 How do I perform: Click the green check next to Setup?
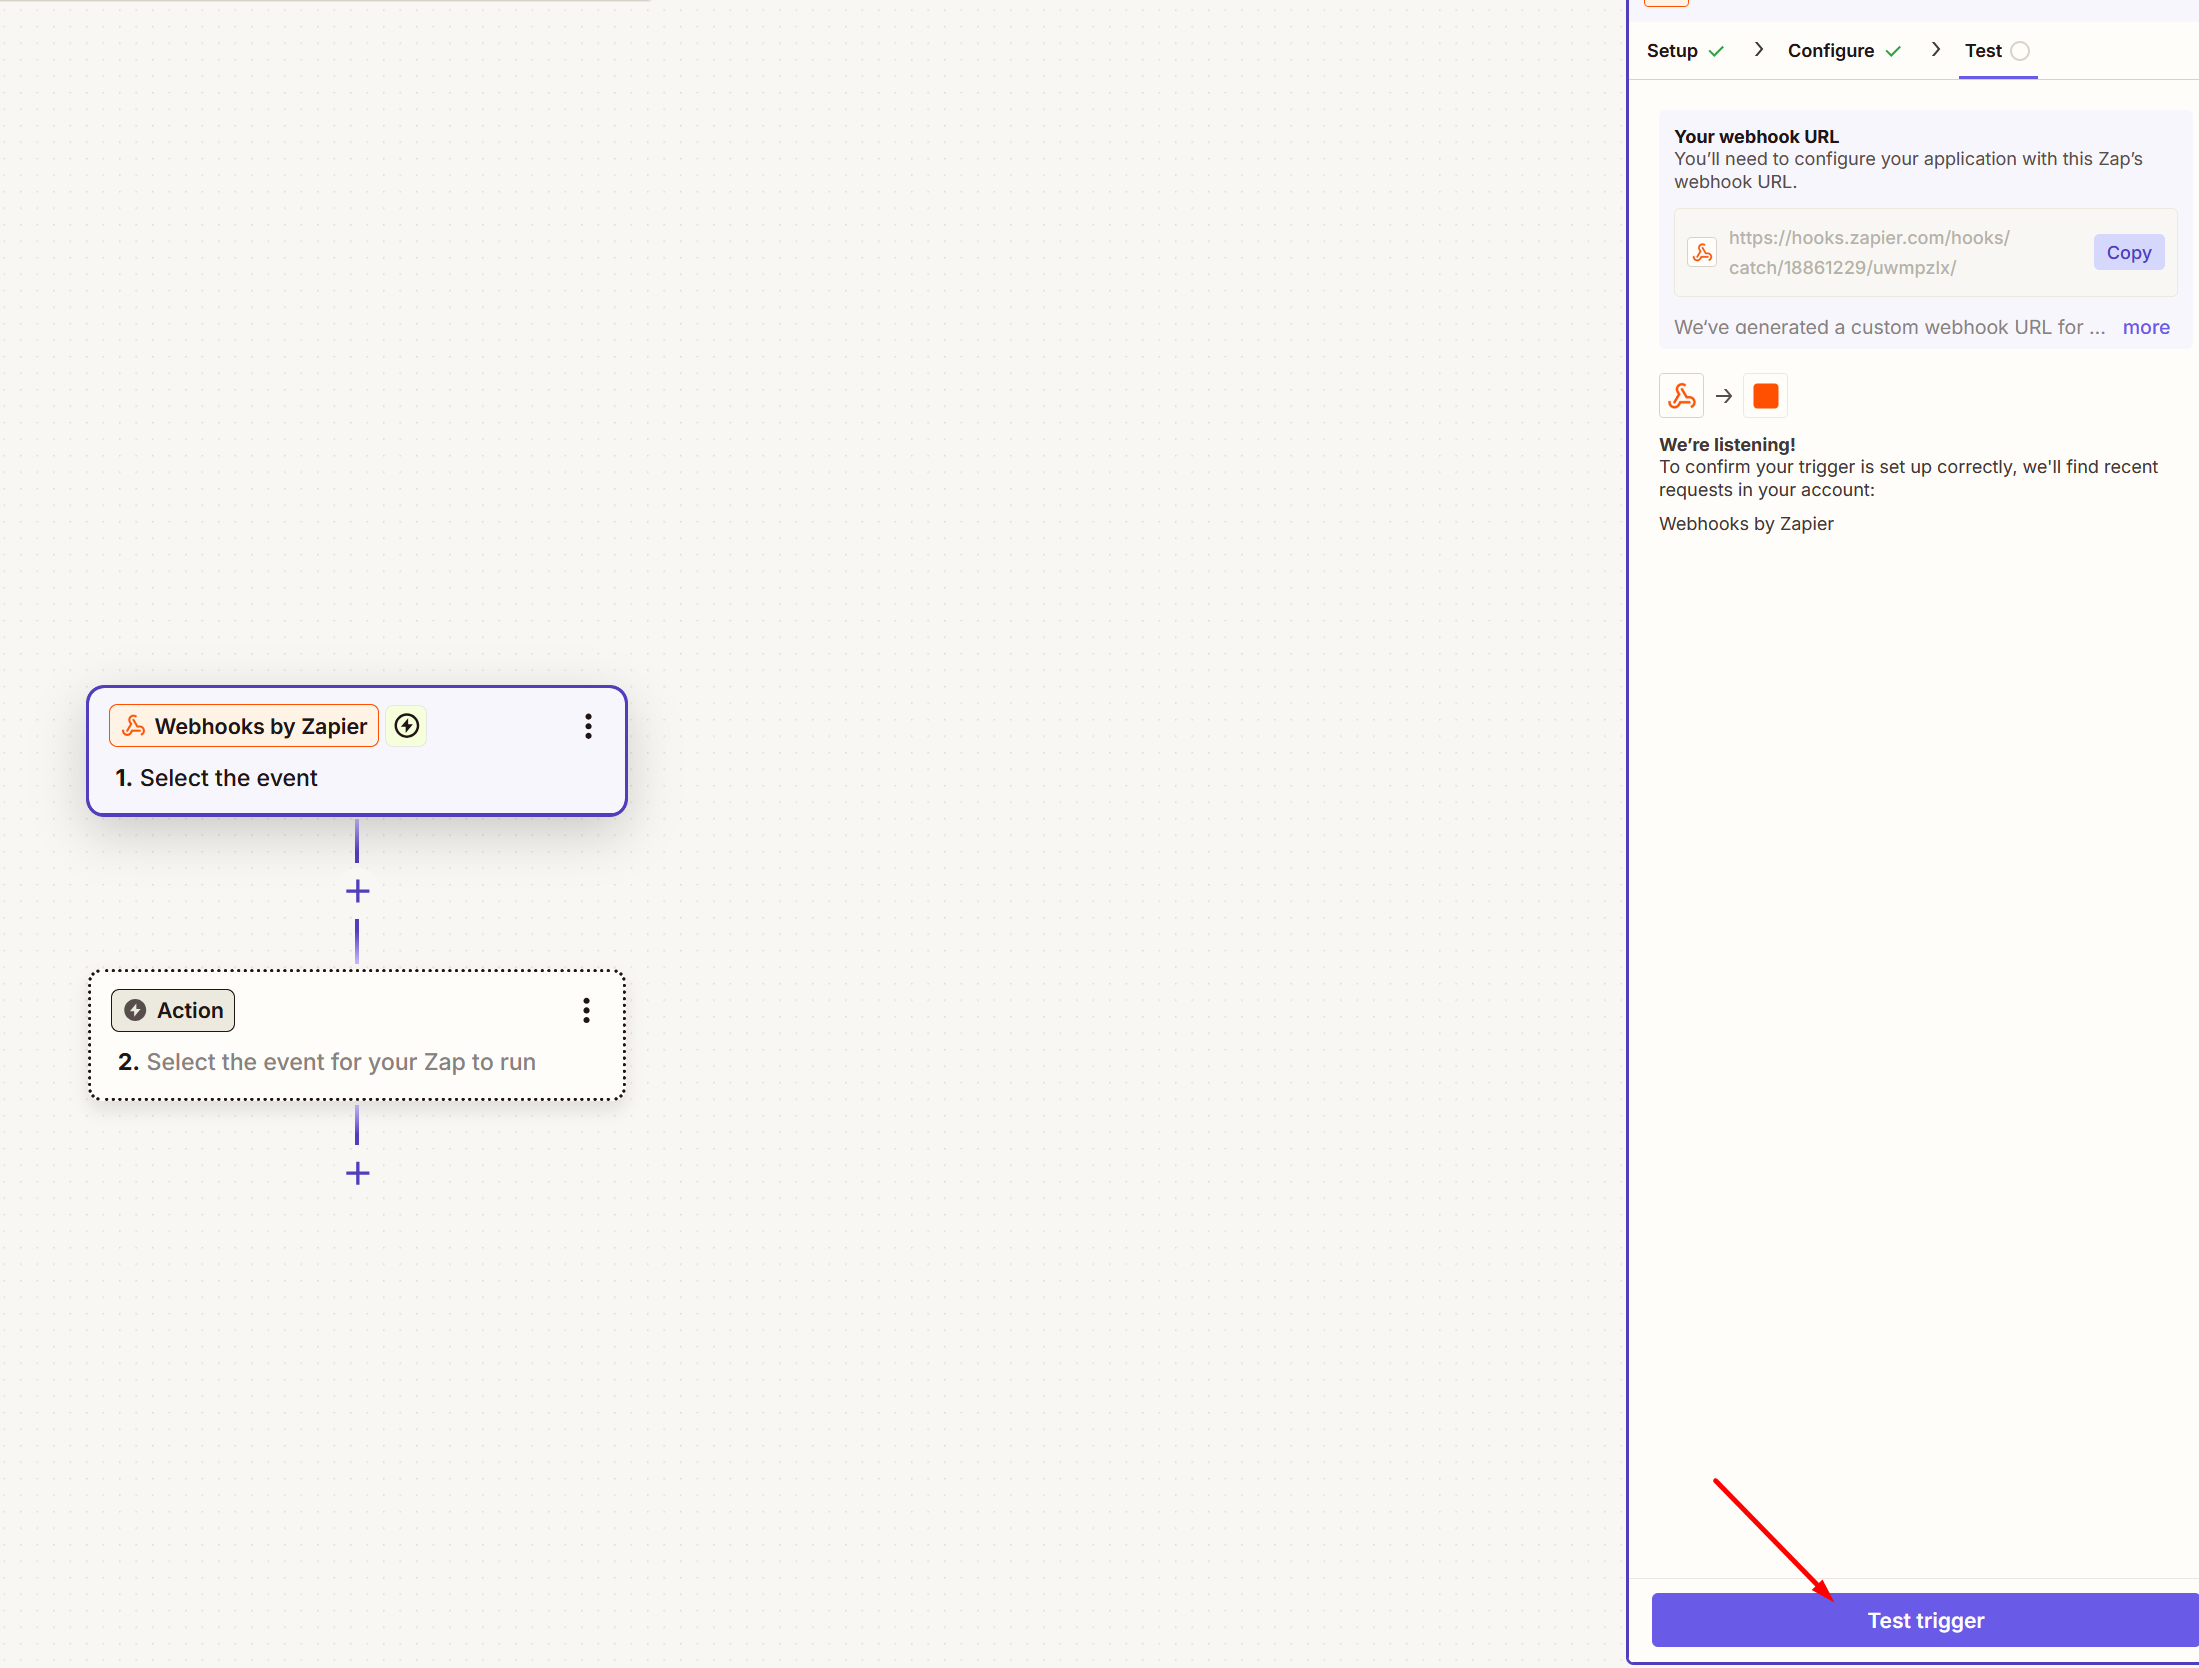click(x=1716, y=51)
